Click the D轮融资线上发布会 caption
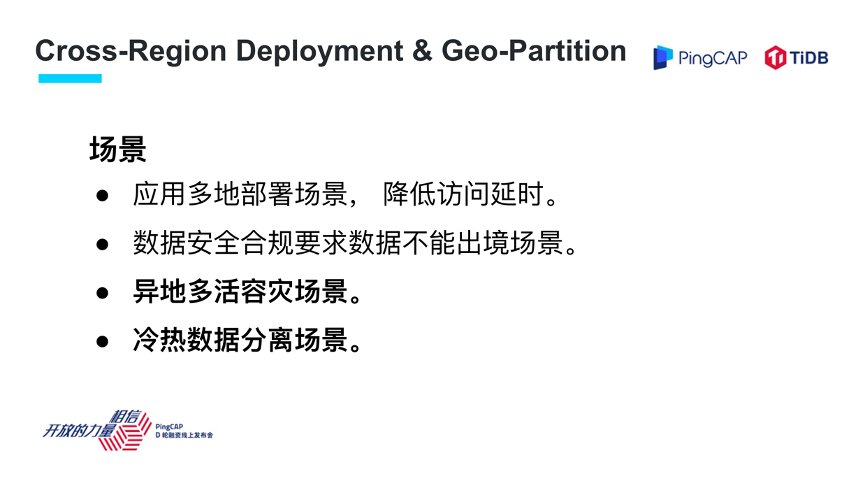This screenshot has height=481, width=866. pos(185,437)
